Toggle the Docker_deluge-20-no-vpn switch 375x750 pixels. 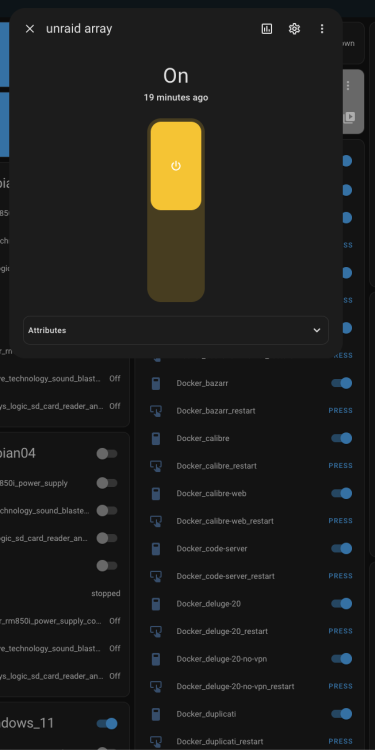click(x=342, y=659)
